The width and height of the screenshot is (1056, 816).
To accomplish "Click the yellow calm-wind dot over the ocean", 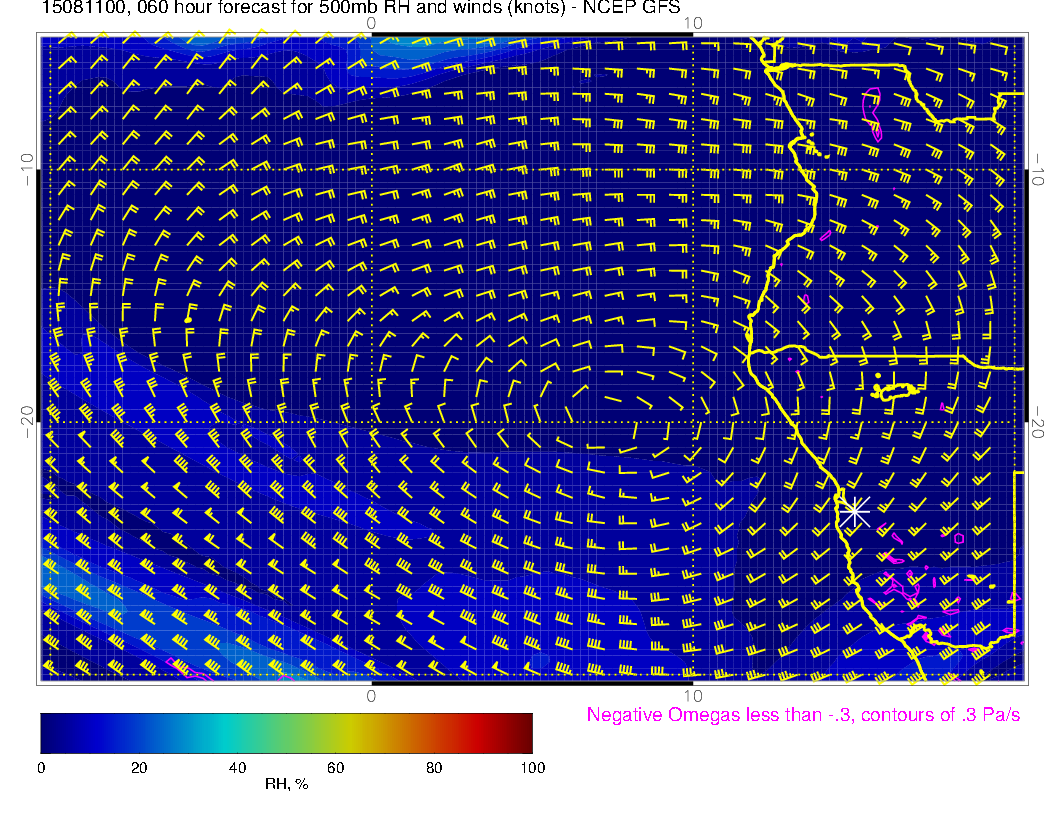I will click(188, 320).
